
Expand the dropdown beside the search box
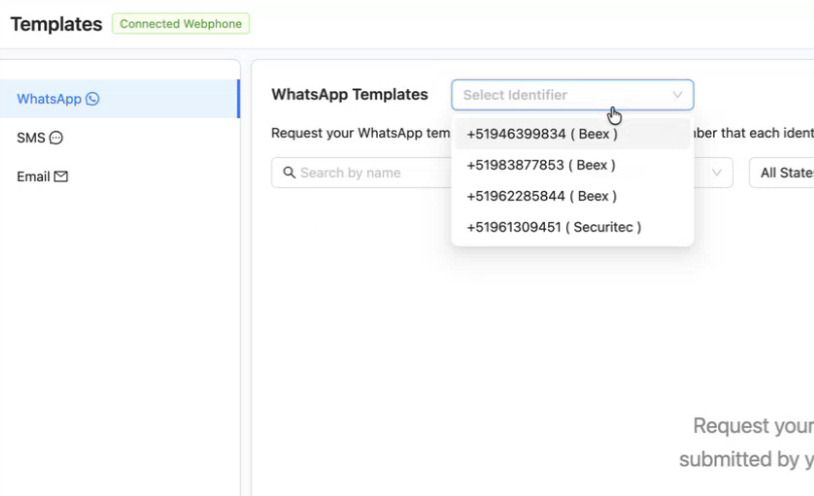[716, 172]
